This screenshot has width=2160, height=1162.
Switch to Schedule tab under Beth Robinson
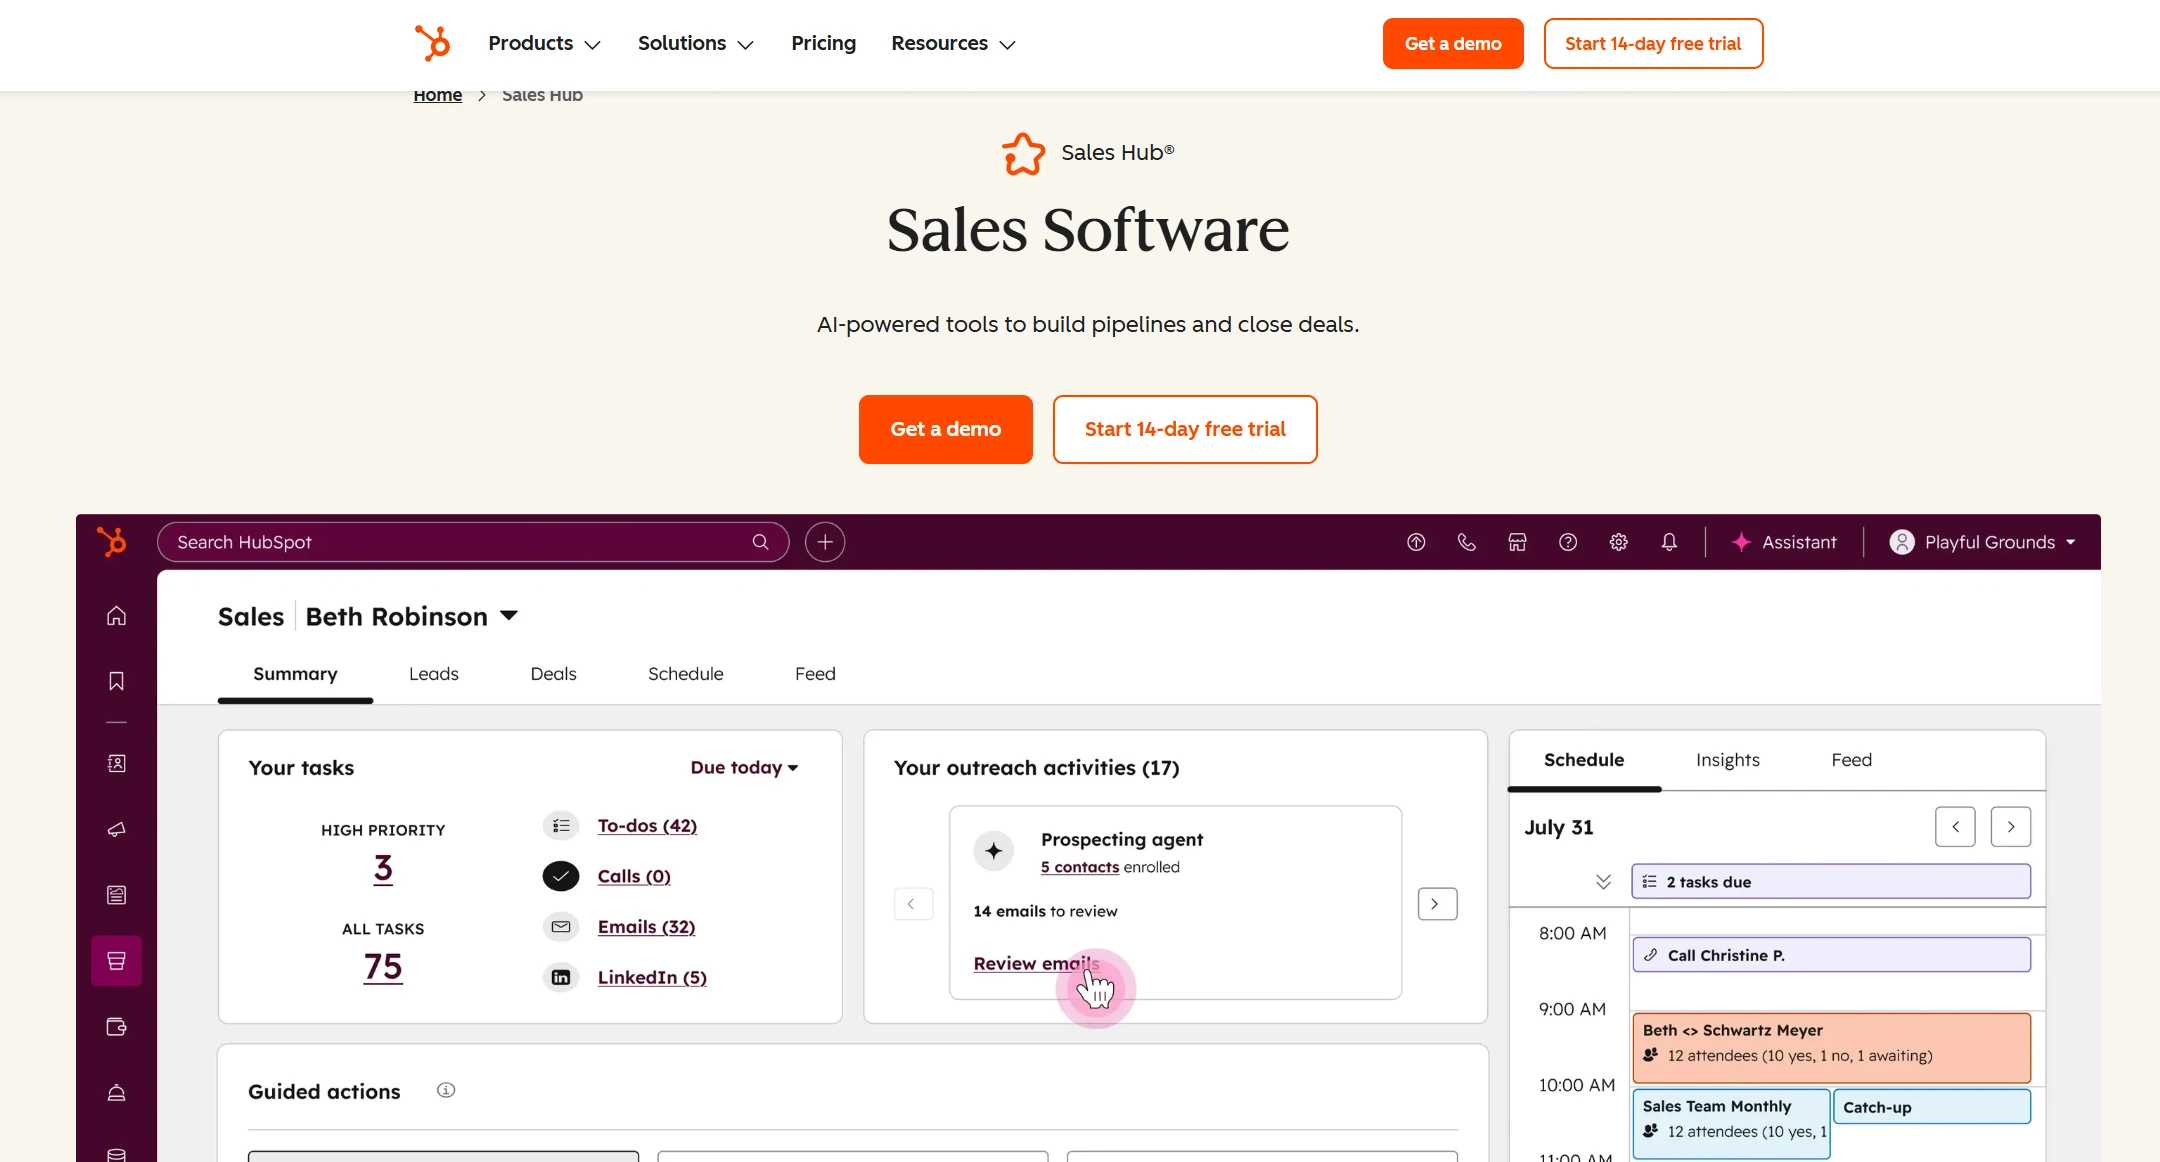686,674
